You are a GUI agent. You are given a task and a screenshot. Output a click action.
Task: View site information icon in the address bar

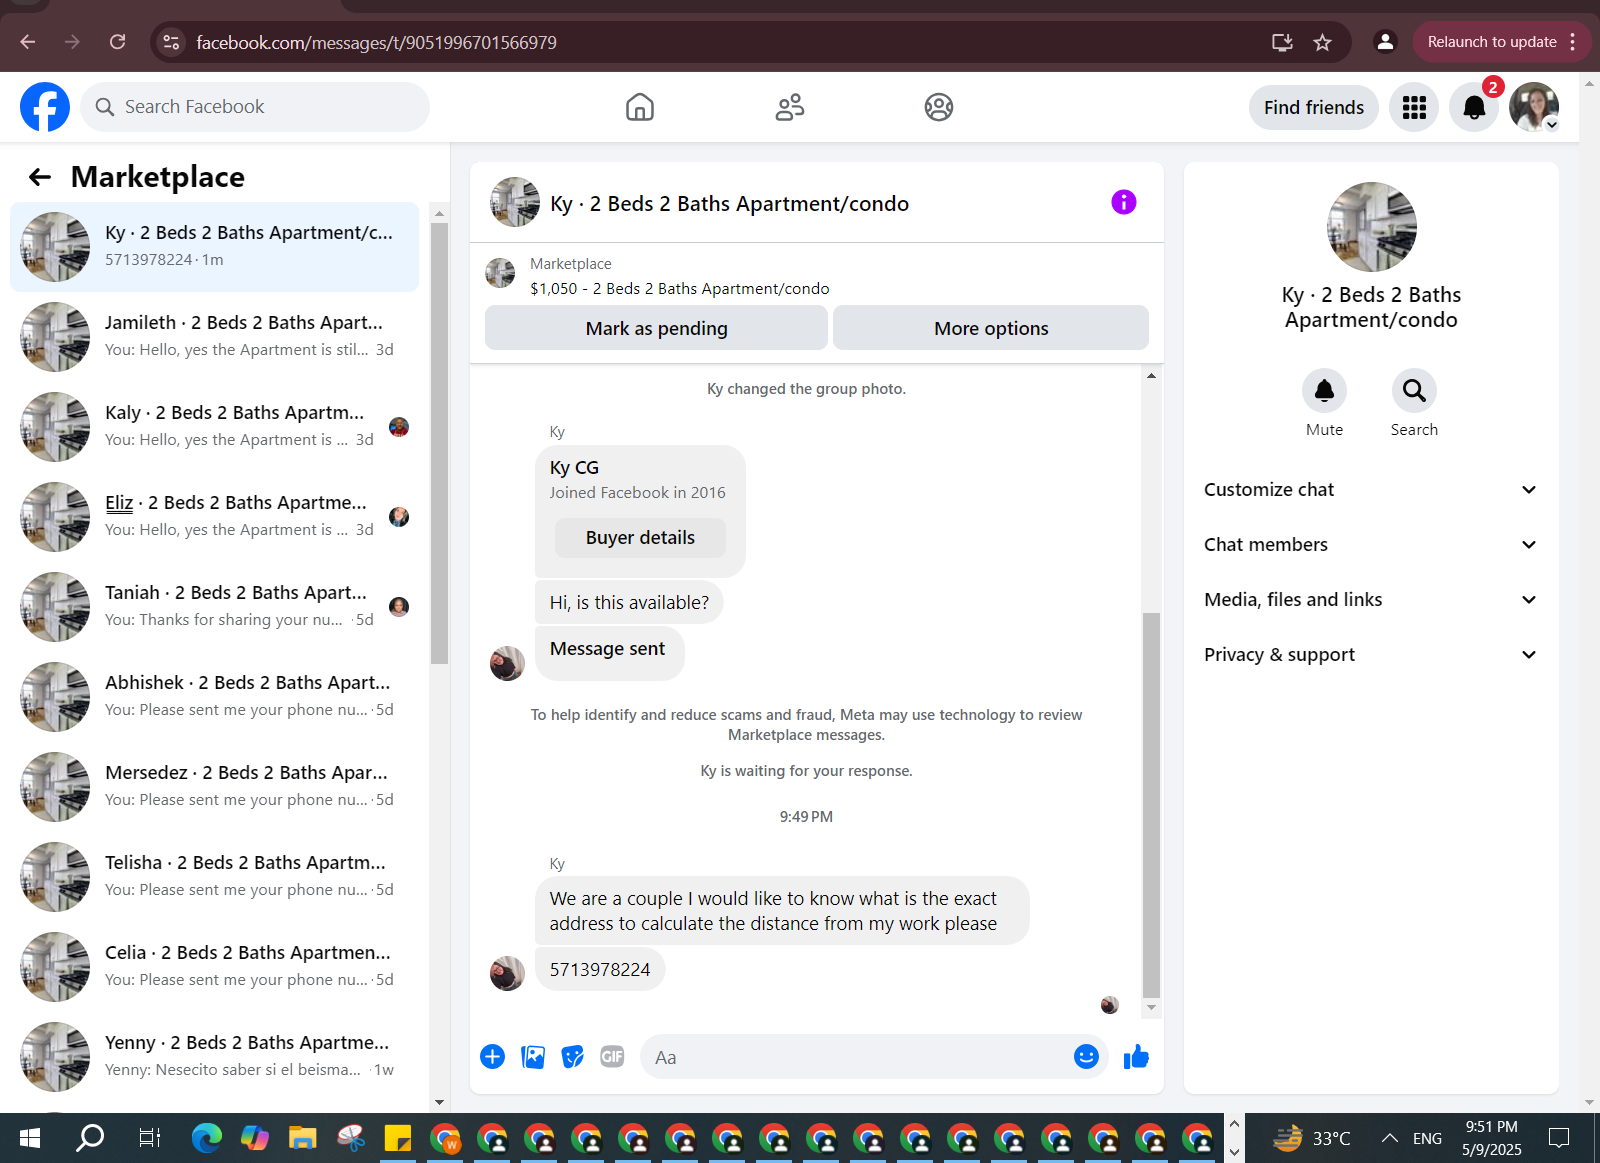pos(171,42)
